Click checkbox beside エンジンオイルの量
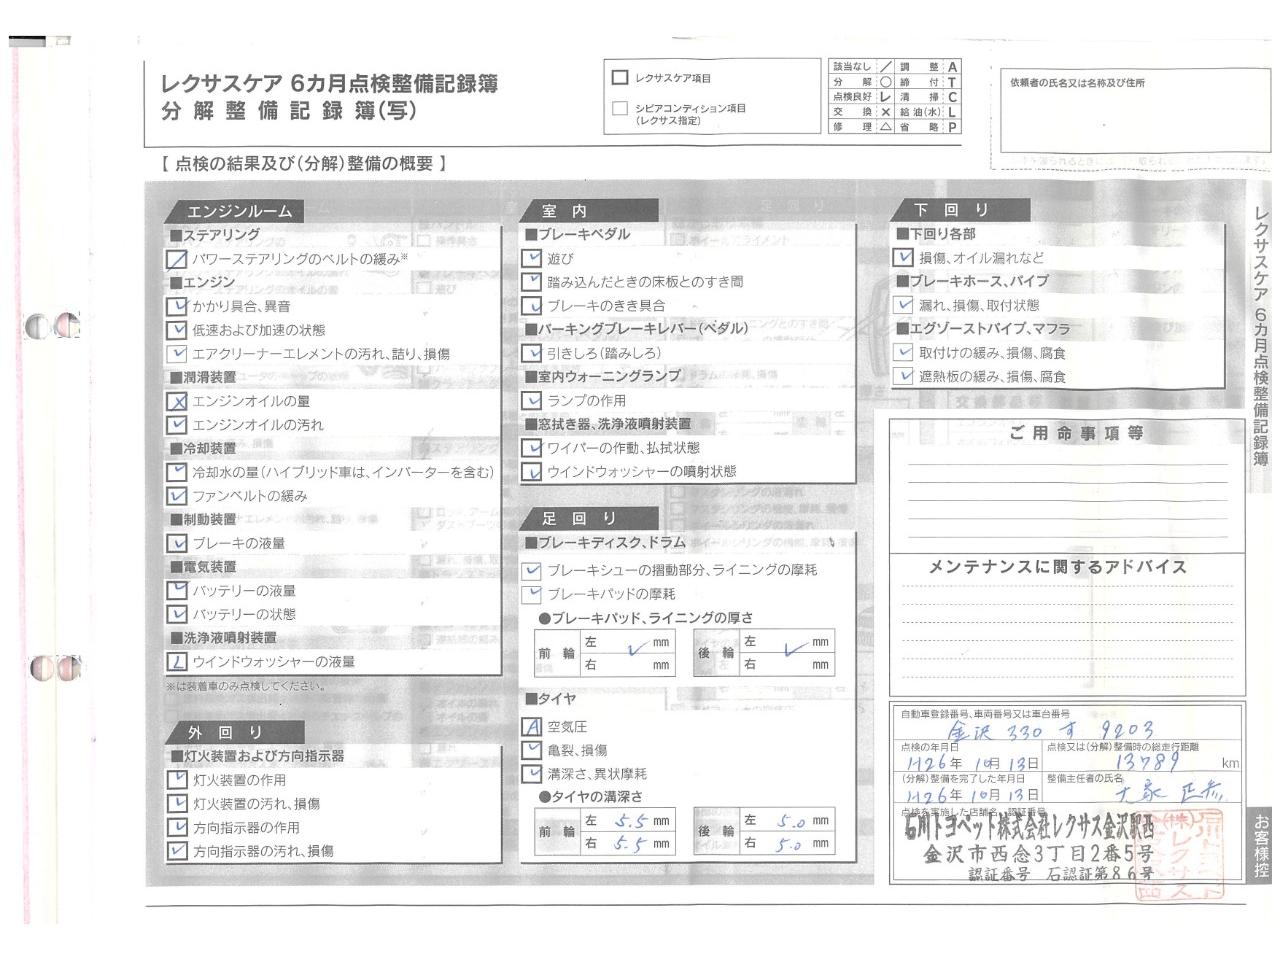 pos(177,401)
